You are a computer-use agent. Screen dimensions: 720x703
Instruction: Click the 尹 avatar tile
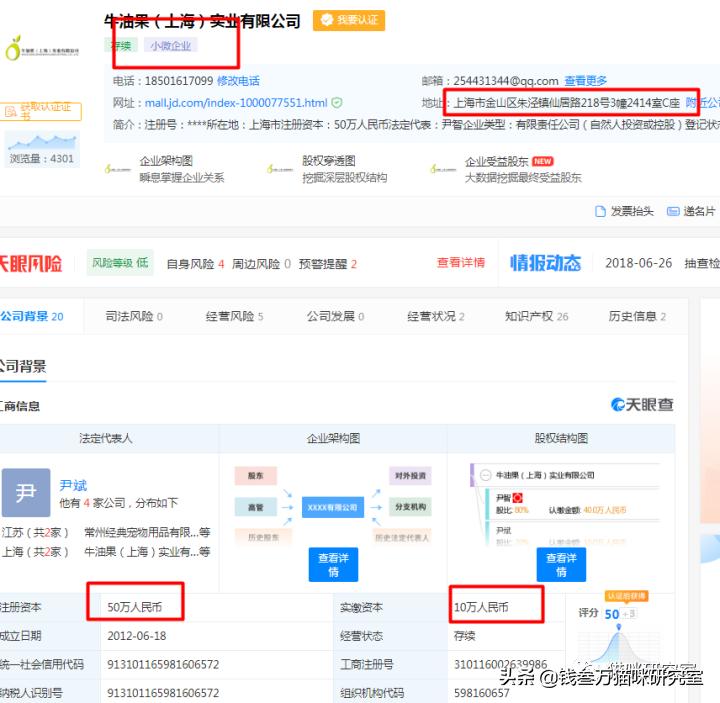coord(26,493)
